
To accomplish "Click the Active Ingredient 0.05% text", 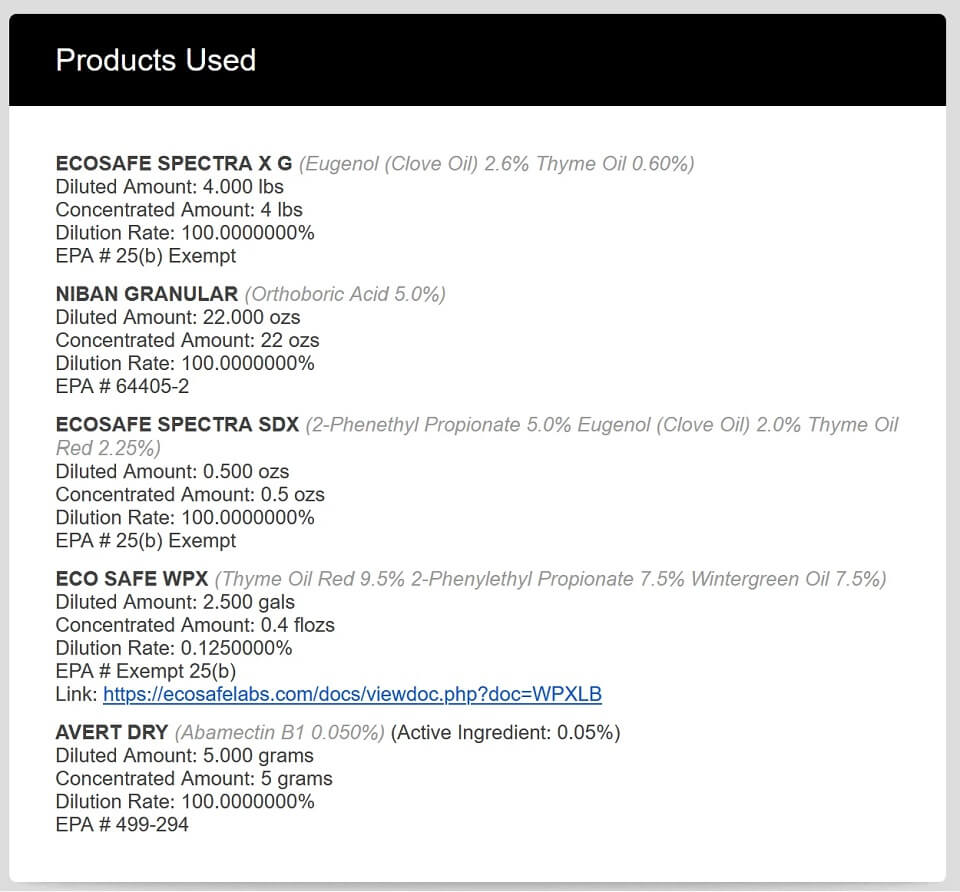I will click(506, 732).
